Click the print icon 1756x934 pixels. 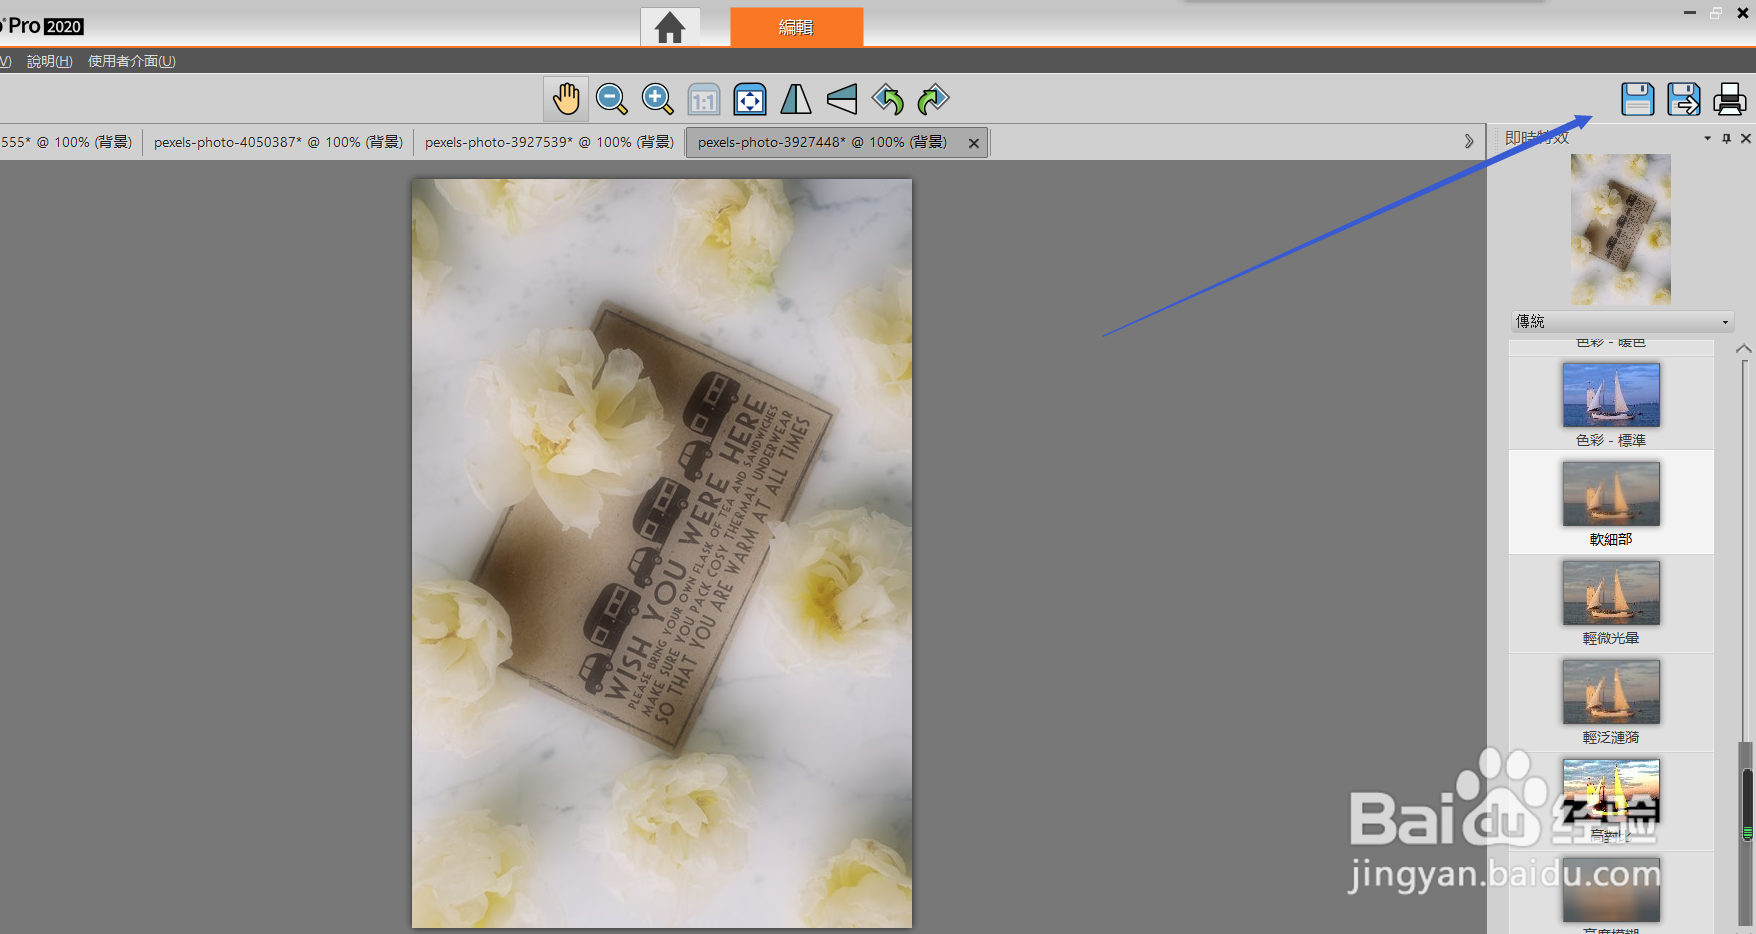coord(1730,99)
